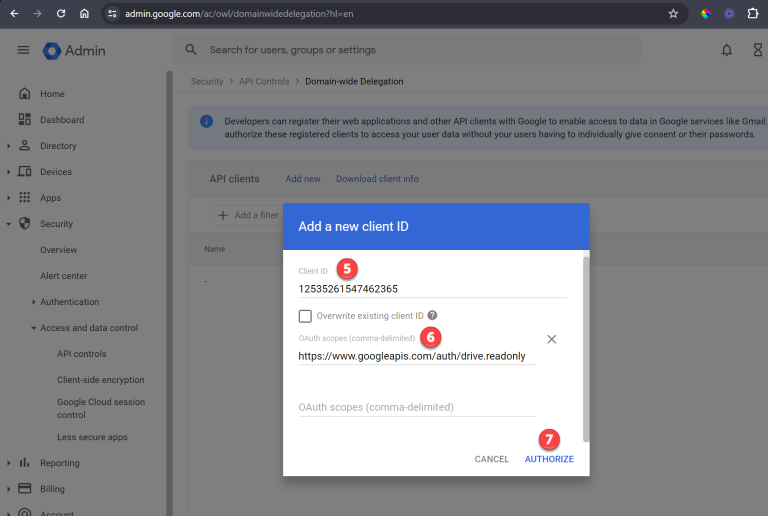Remove the OAuth scope with X icon
This screenshot has height=516, width=768.
pos(551,339)
